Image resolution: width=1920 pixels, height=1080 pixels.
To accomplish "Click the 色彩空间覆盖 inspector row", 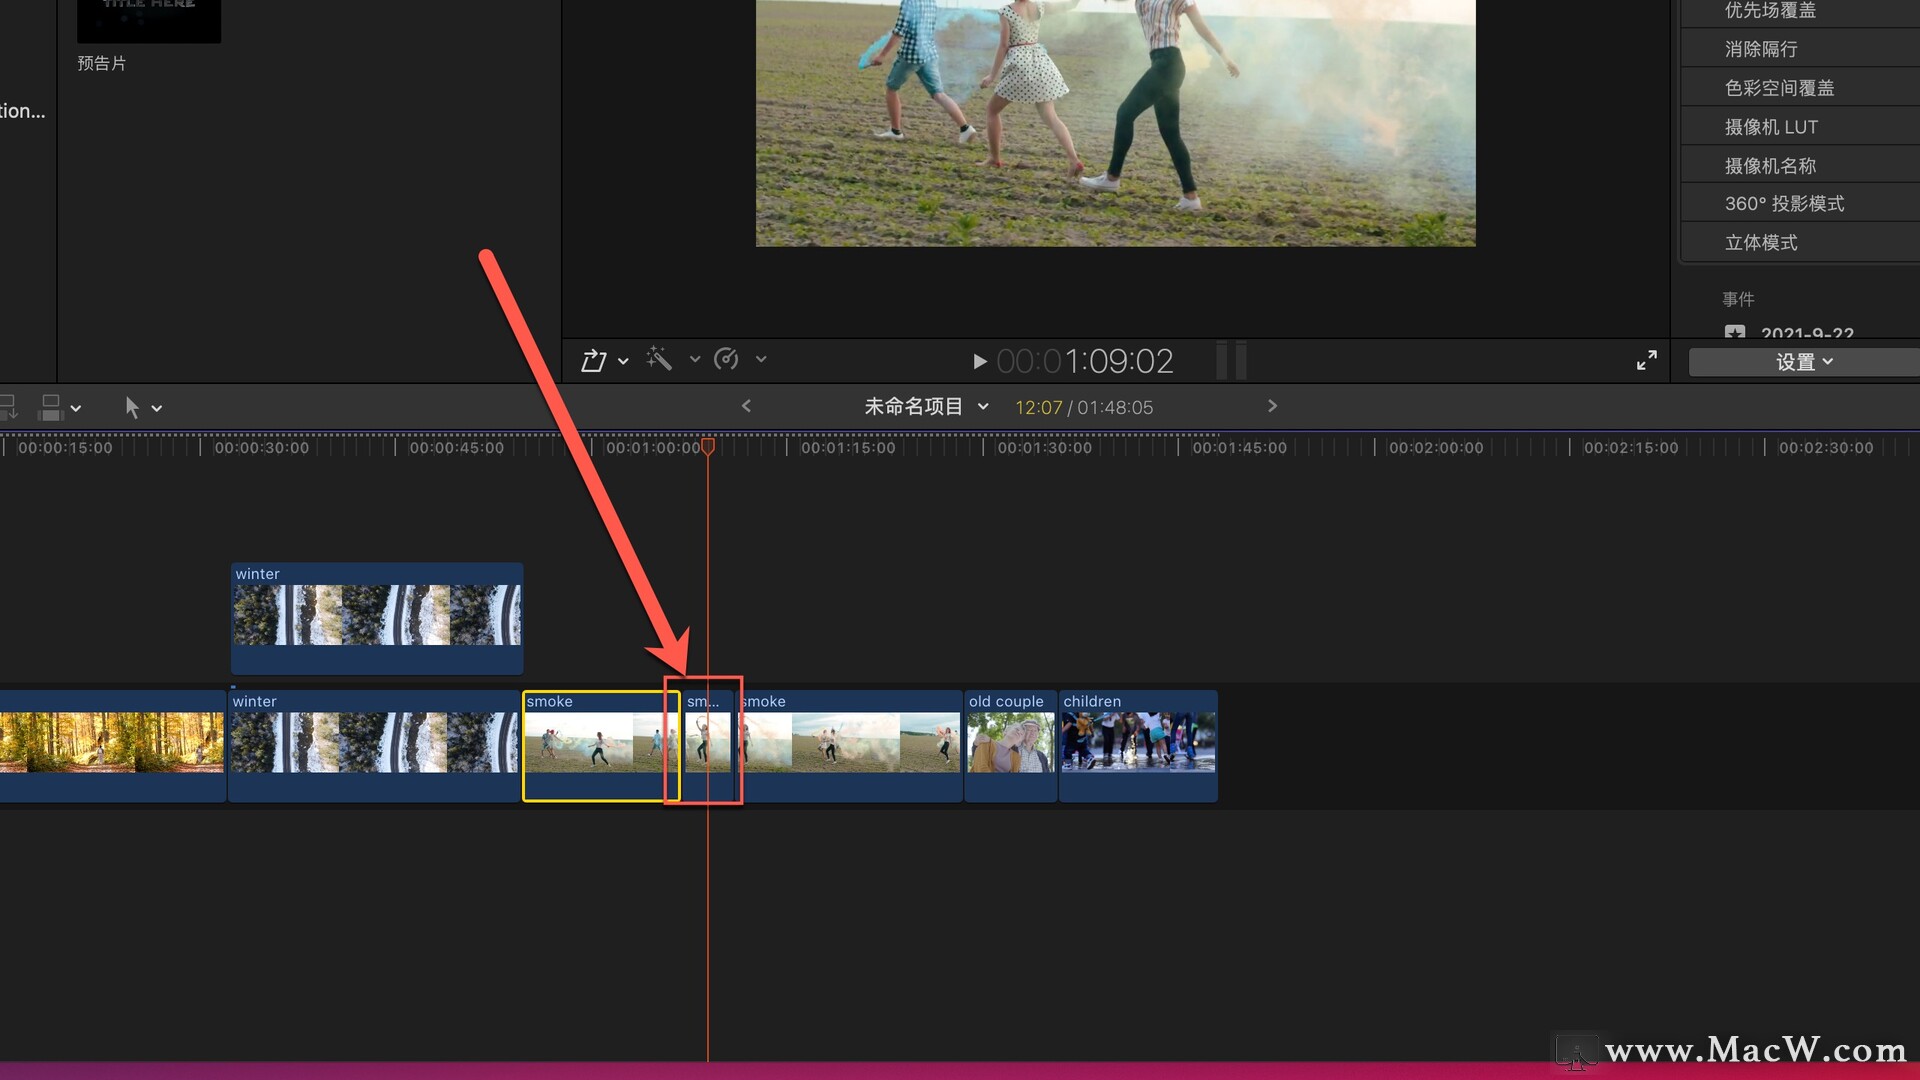I will [x=1800, y=88].
